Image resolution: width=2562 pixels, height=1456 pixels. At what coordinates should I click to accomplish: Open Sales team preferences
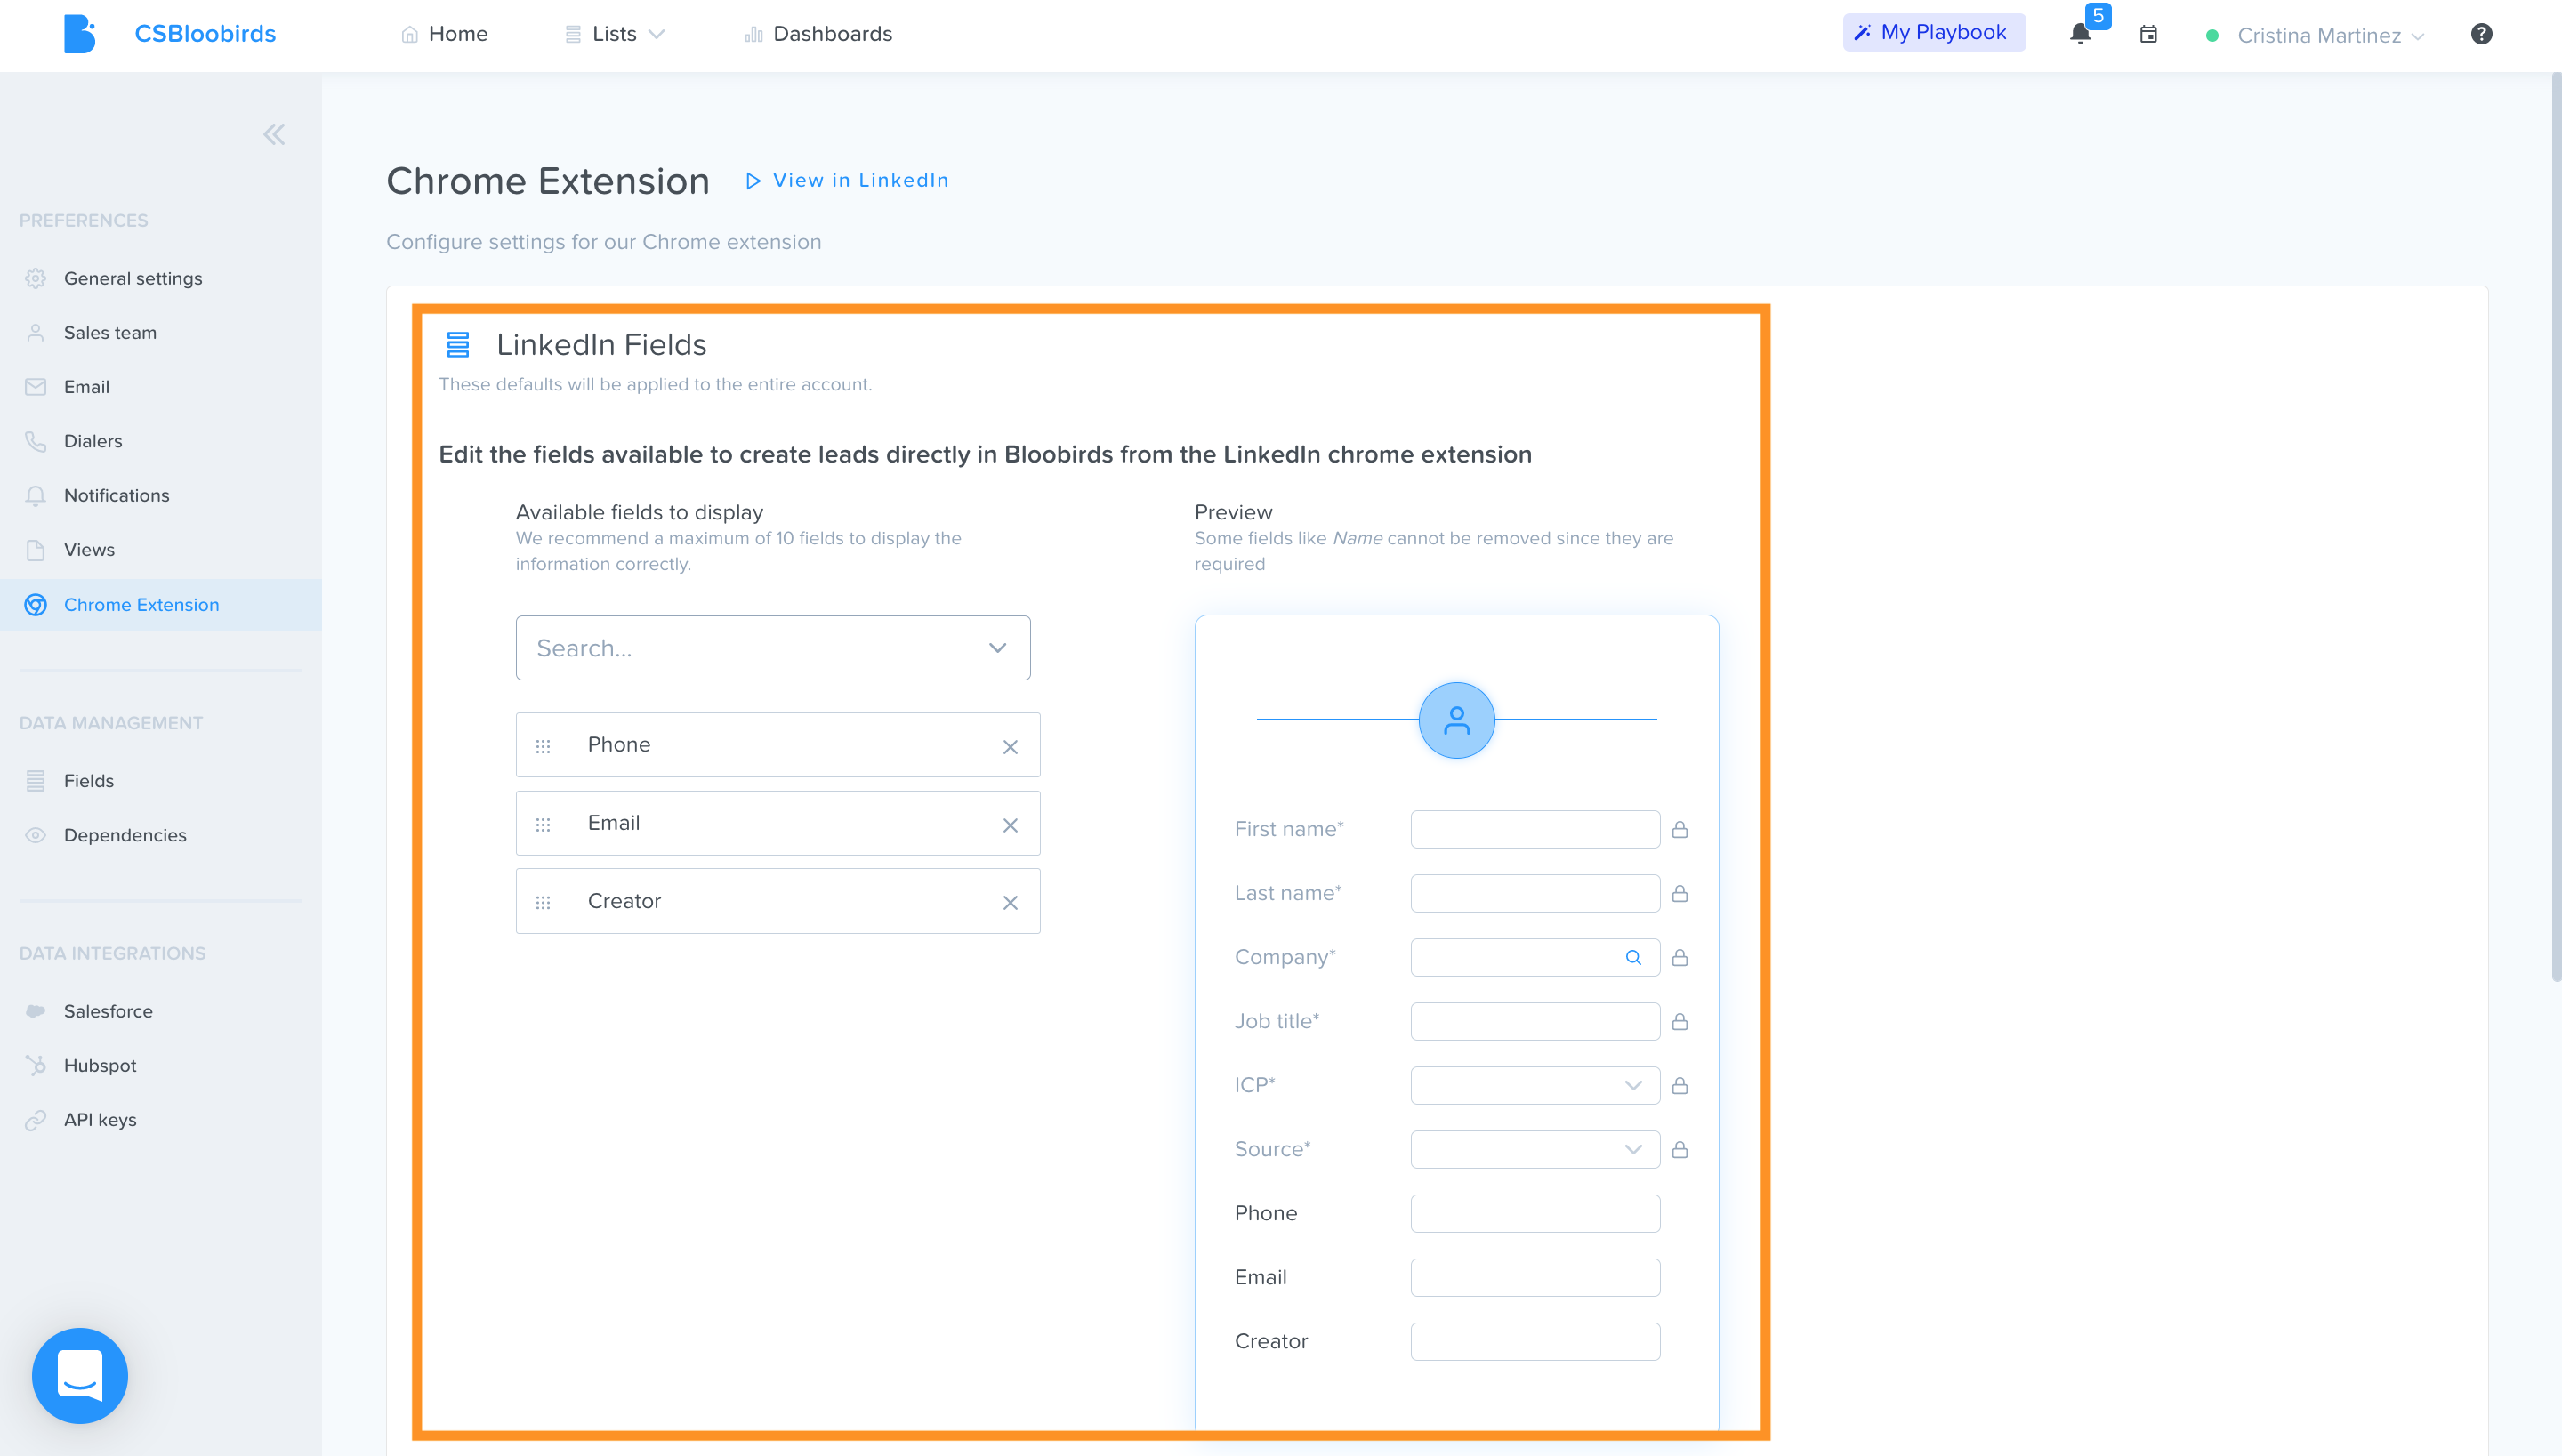click(110, 332)
